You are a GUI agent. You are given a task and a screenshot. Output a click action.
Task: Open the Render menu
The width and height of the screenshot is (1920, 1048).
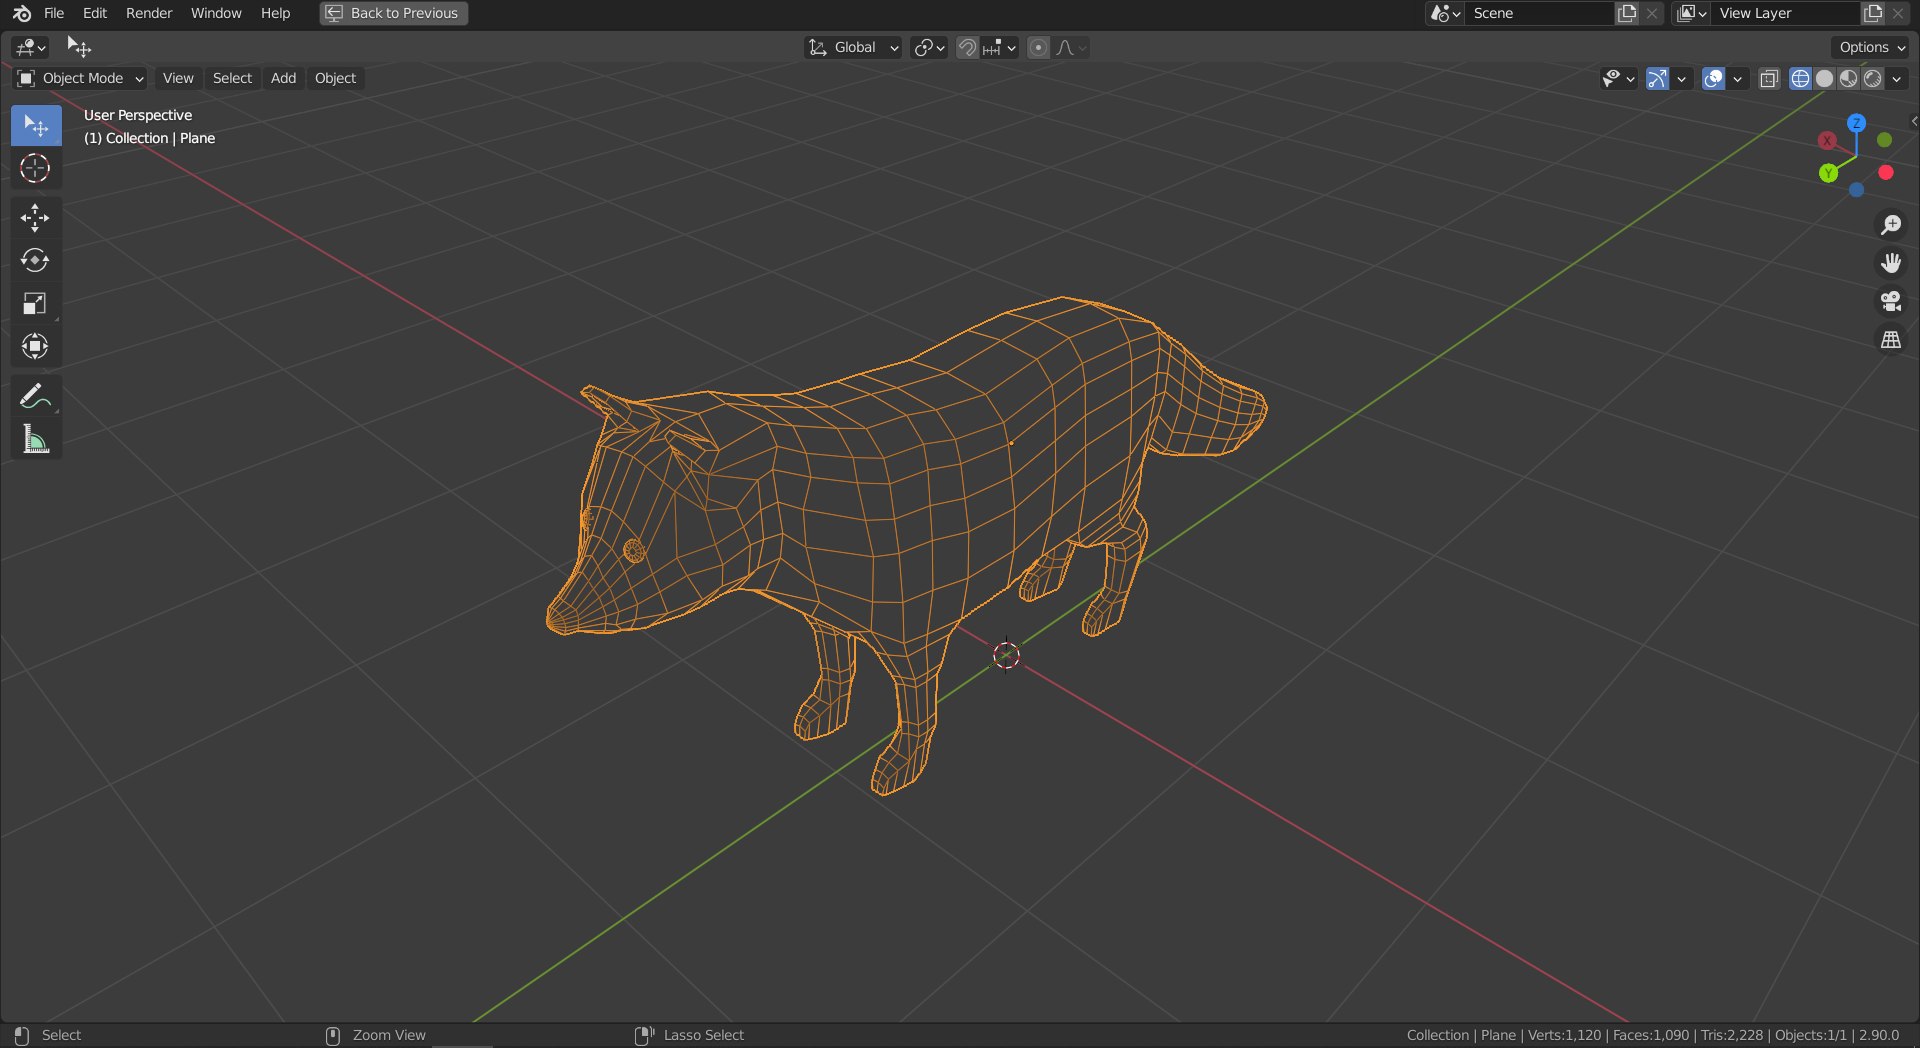point(149,13)
